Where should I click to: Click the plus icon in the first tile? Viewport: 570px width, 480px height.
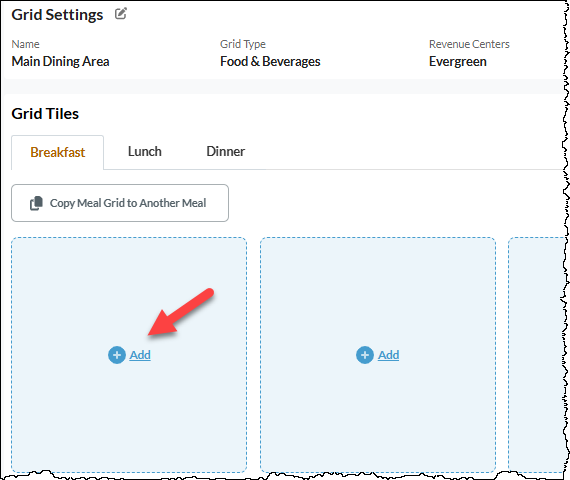[117, 355]
